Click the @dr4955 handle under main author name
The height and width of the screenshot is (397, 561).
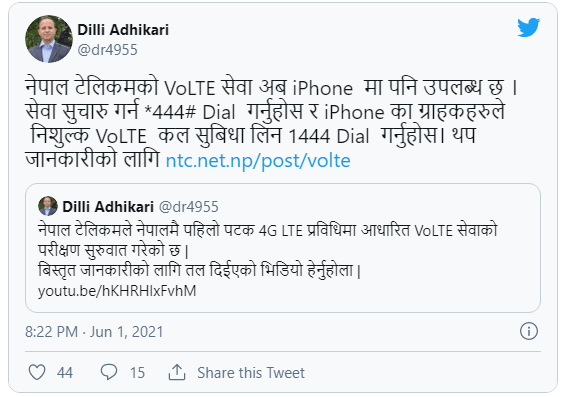(x=107, y=50)
